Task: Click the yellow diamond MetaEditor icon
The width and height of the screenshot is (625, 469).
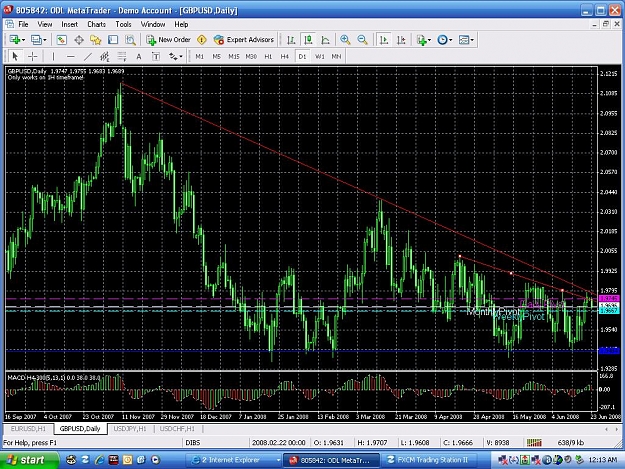Action: (202, 40)
